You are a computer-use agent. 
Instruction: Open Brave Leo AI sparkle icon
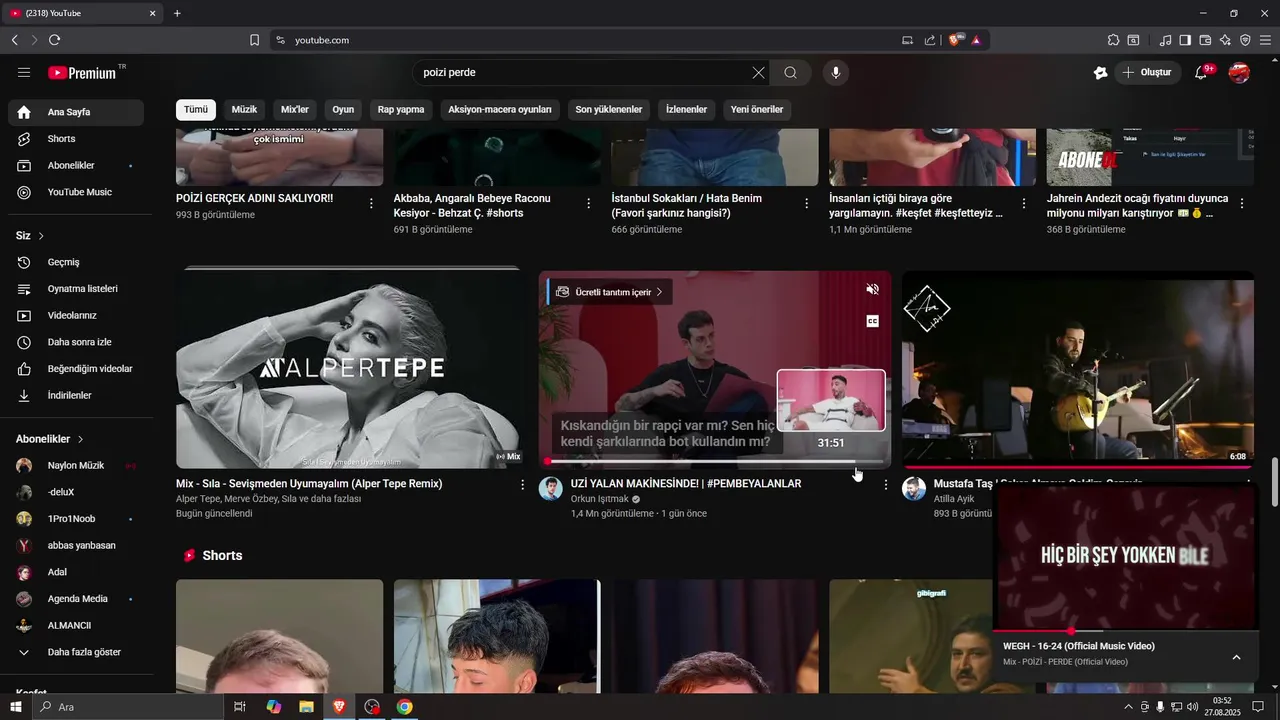point(1225,40)
